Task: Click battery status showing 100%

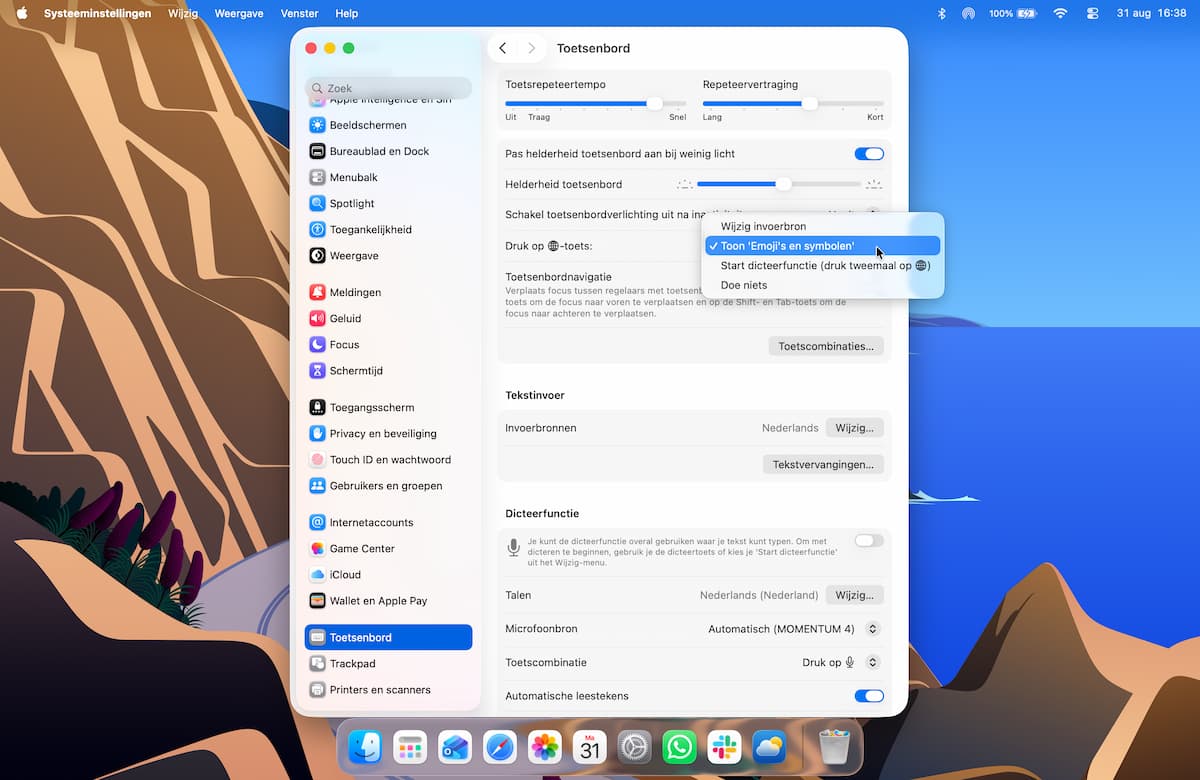Action: (1012, 14)
